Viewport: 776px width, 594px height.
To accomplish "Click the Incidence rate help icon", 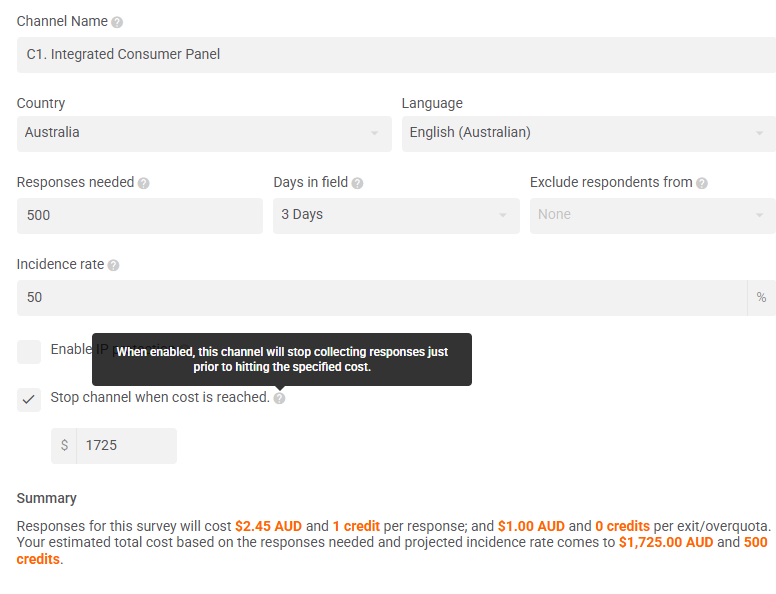I will tap(113, 265).
